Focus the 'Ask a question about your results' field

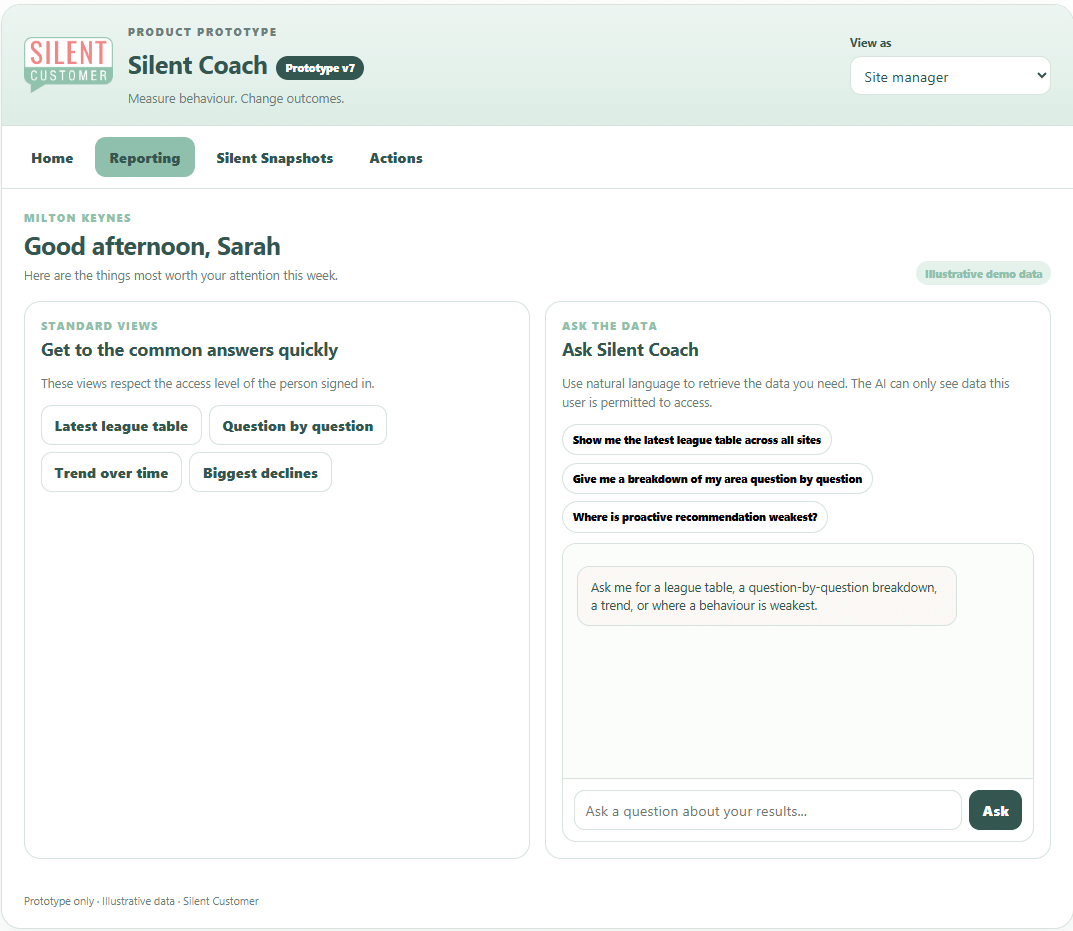click(768, 811)
